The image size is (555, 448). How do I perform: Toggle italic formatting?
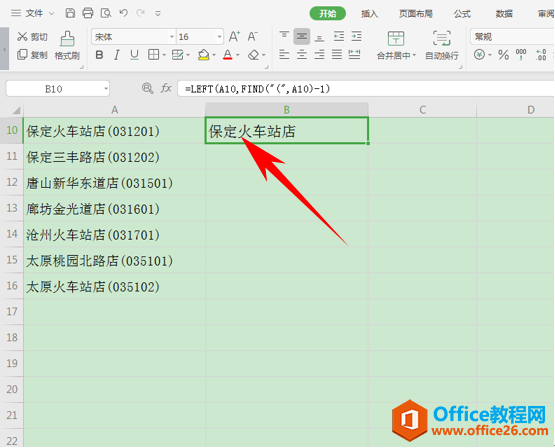coord(116,55)
